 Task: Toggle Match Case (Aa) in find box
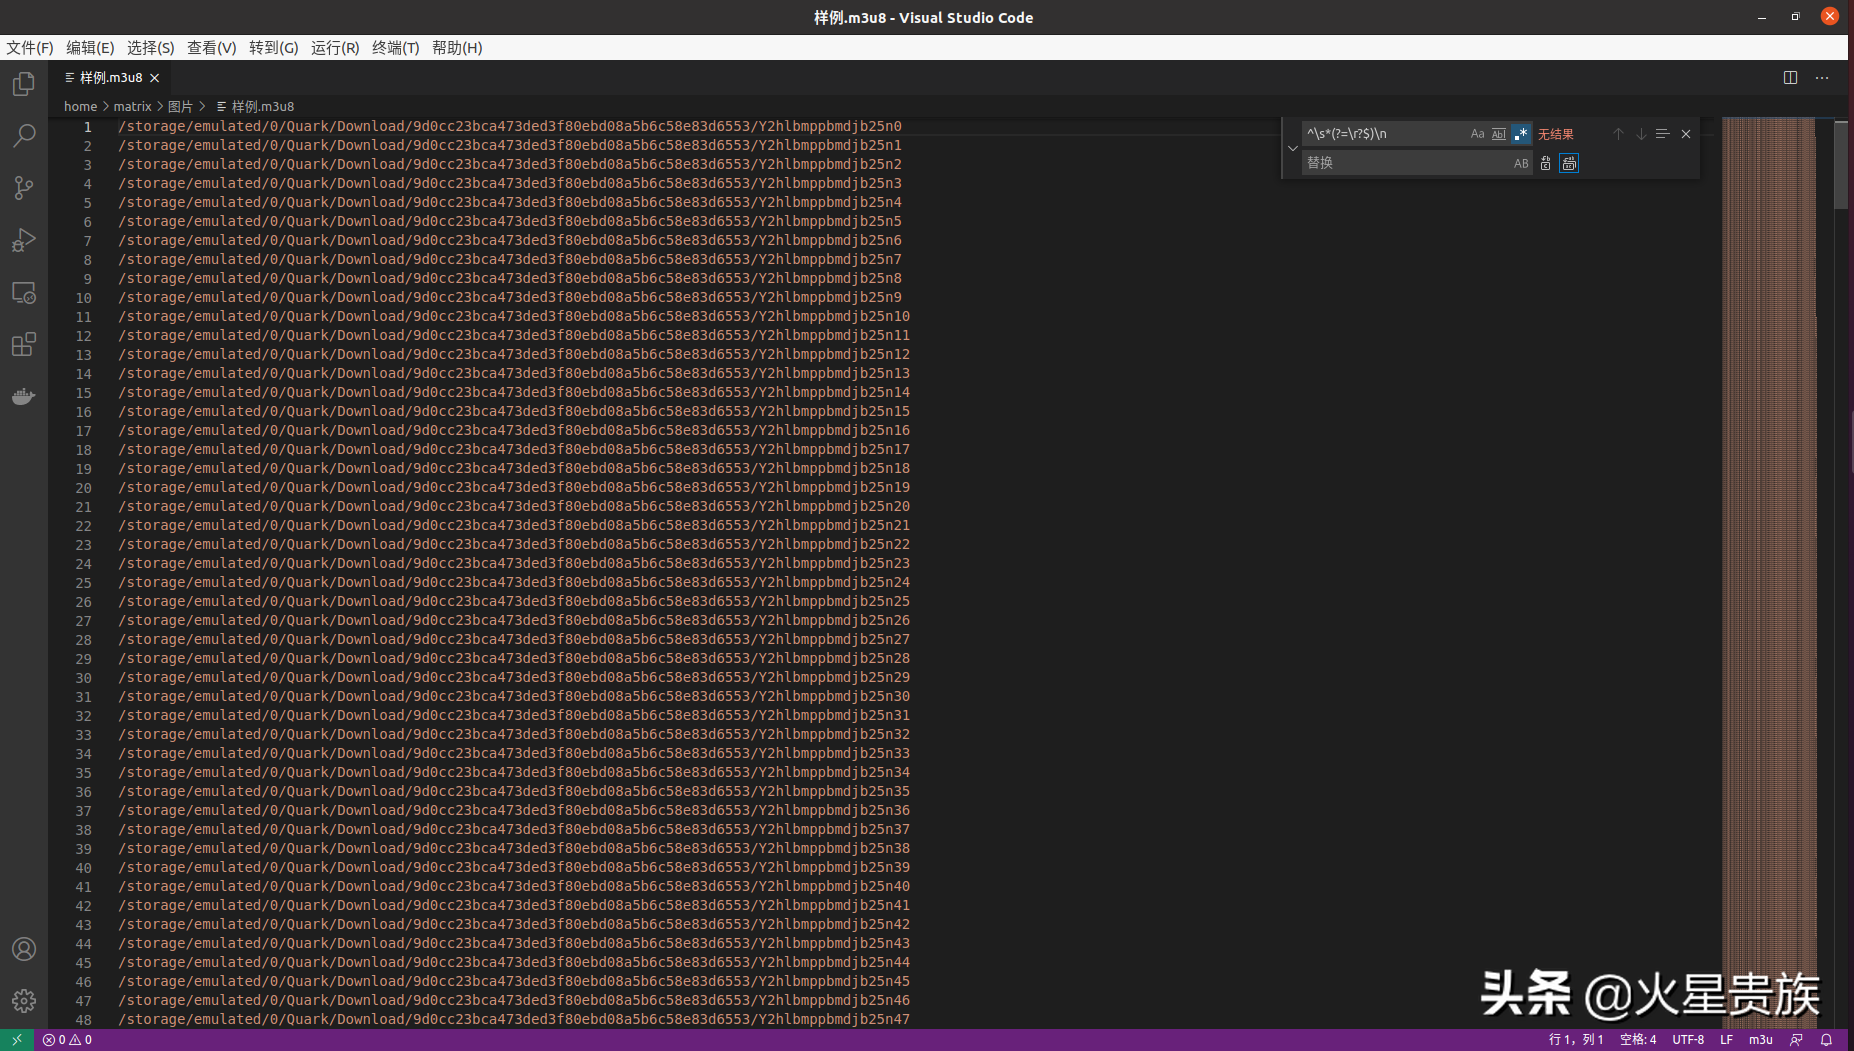[1477, 134]
